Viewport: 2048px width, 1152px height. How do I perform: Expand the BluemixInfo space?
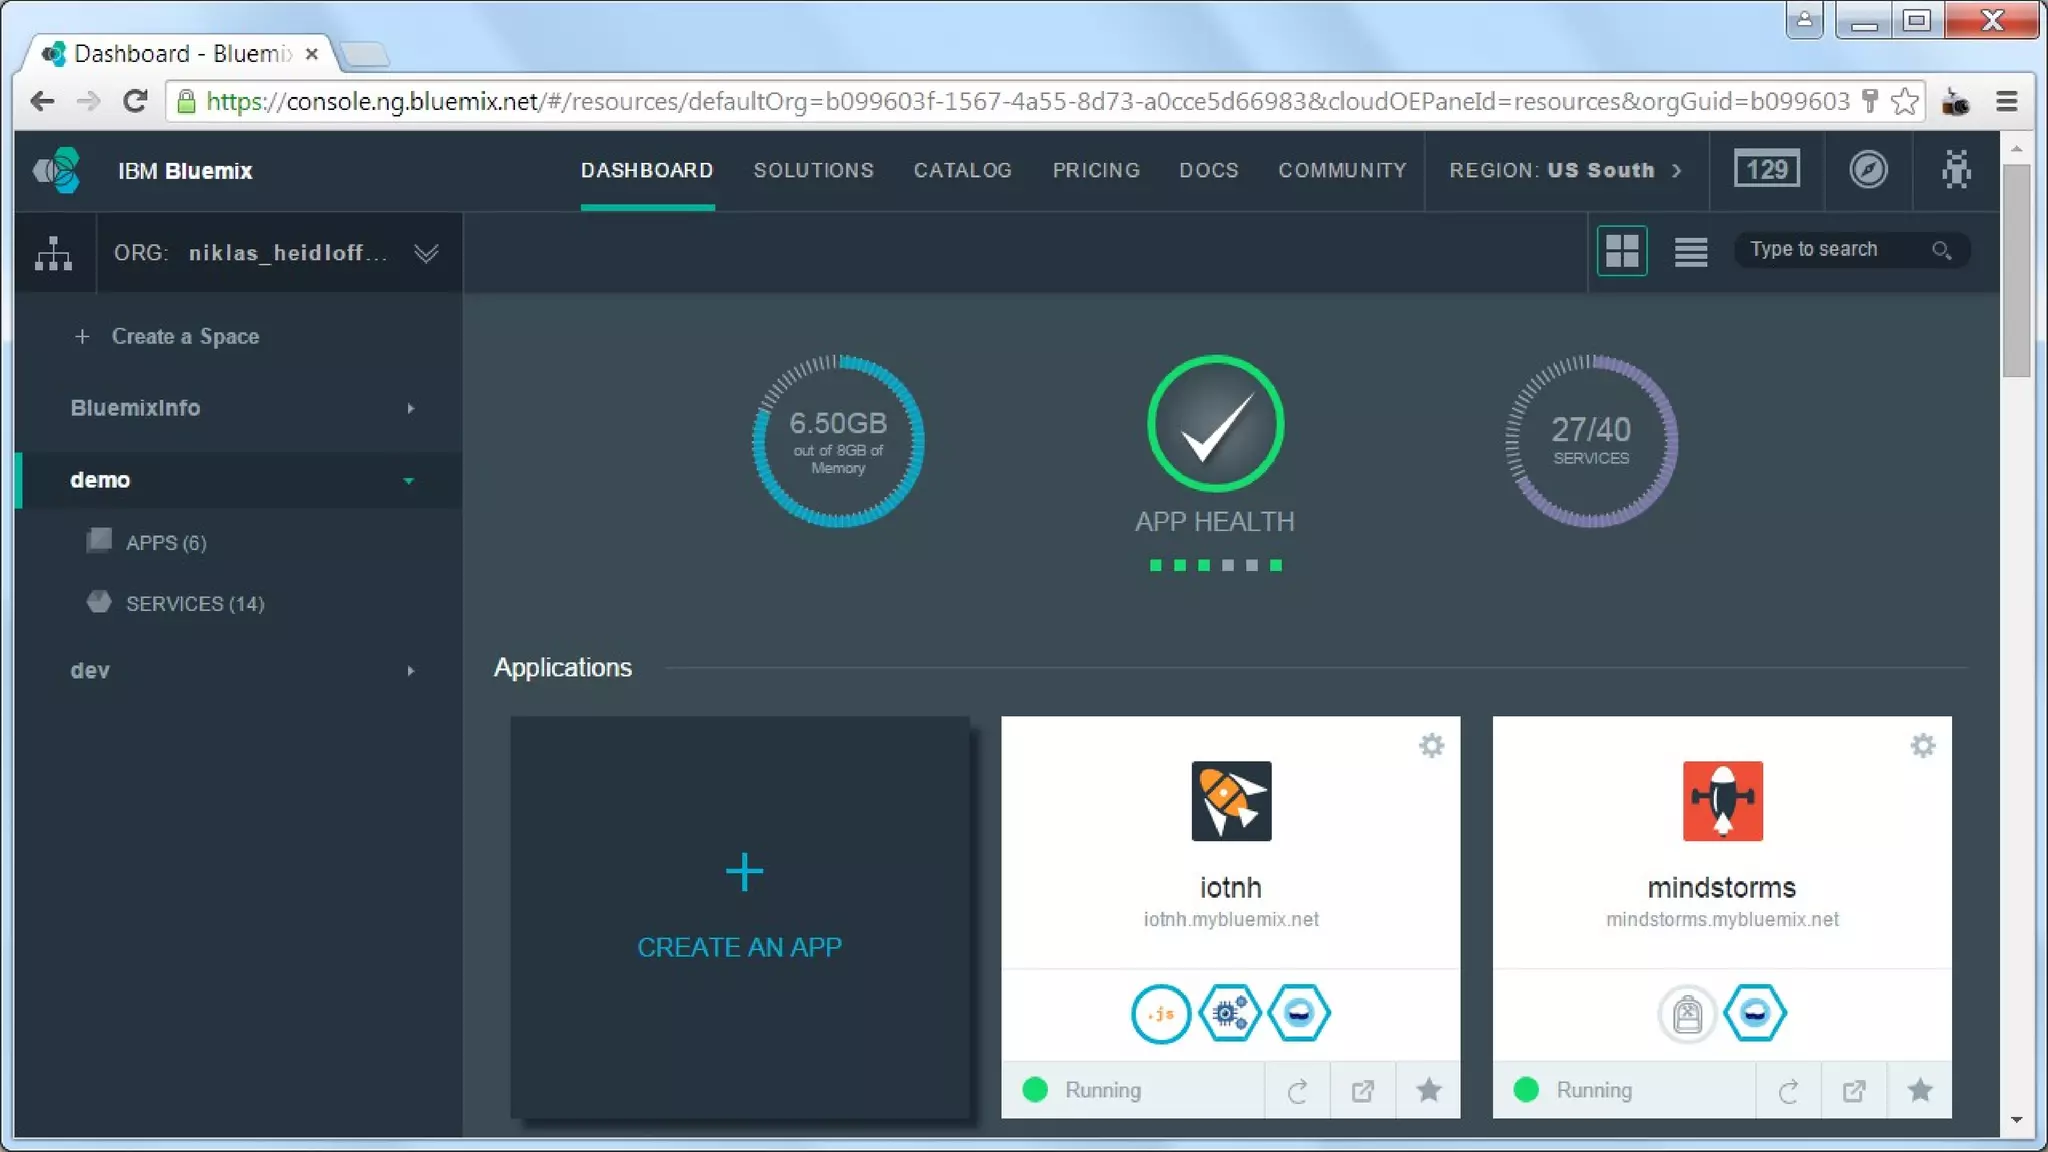pyautogui.click(x=410, y=408)
